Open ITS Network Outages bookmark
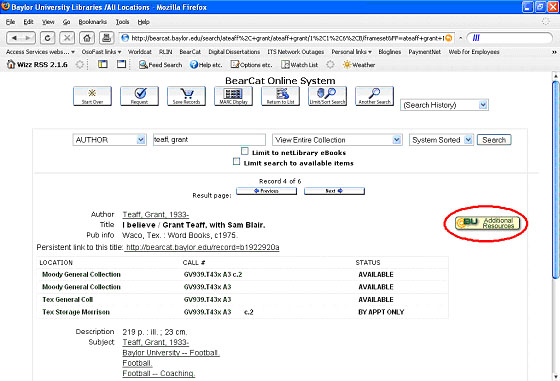This screenshot has width=560, height=381. click(296, 52)
